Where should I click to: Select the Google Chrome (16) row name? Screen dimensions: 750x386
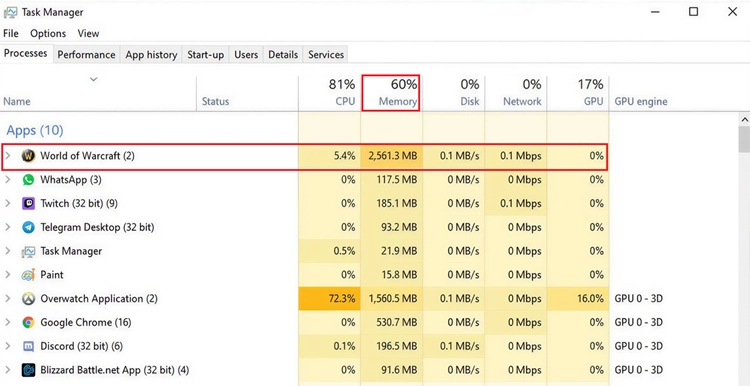tap(86, 322)
